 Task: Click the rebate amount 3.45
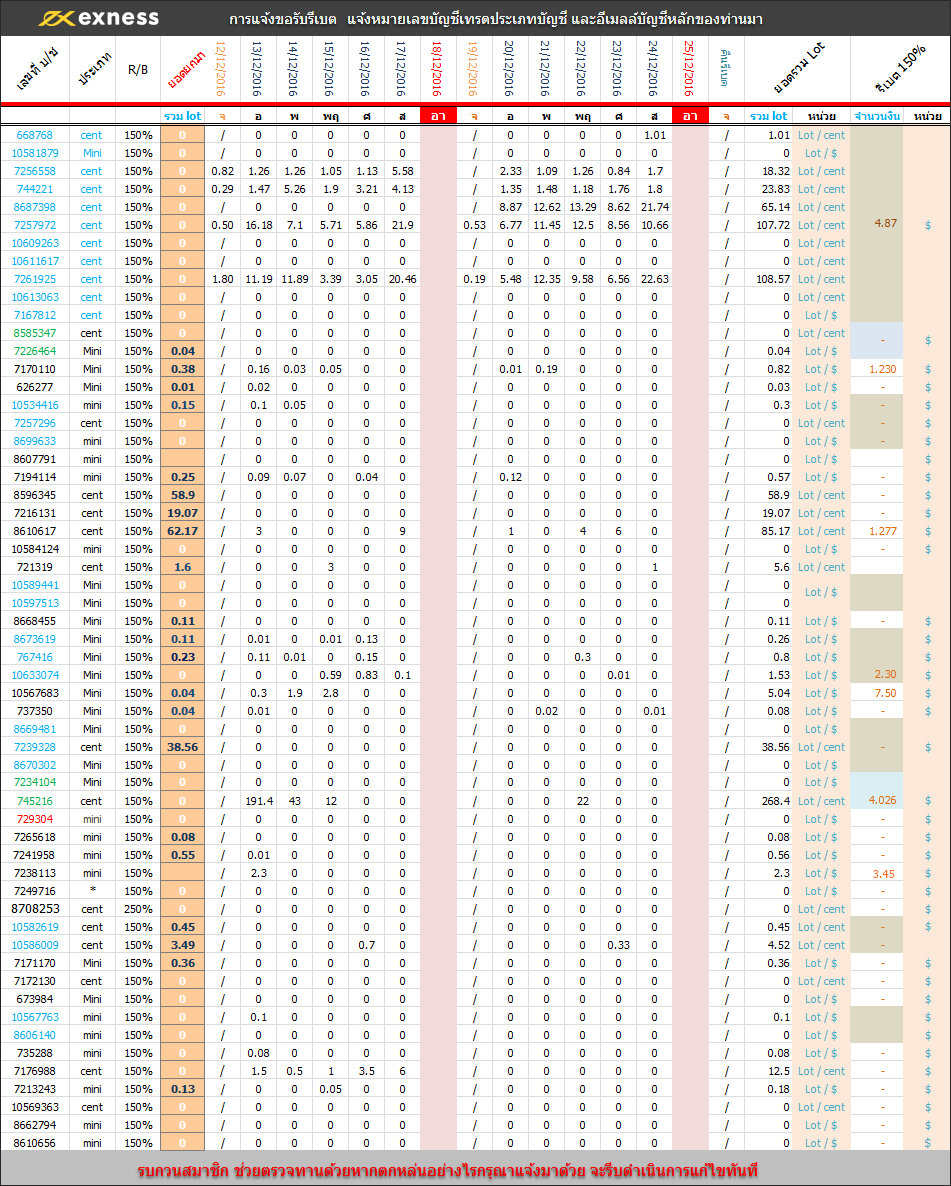[x=884, y=874]
